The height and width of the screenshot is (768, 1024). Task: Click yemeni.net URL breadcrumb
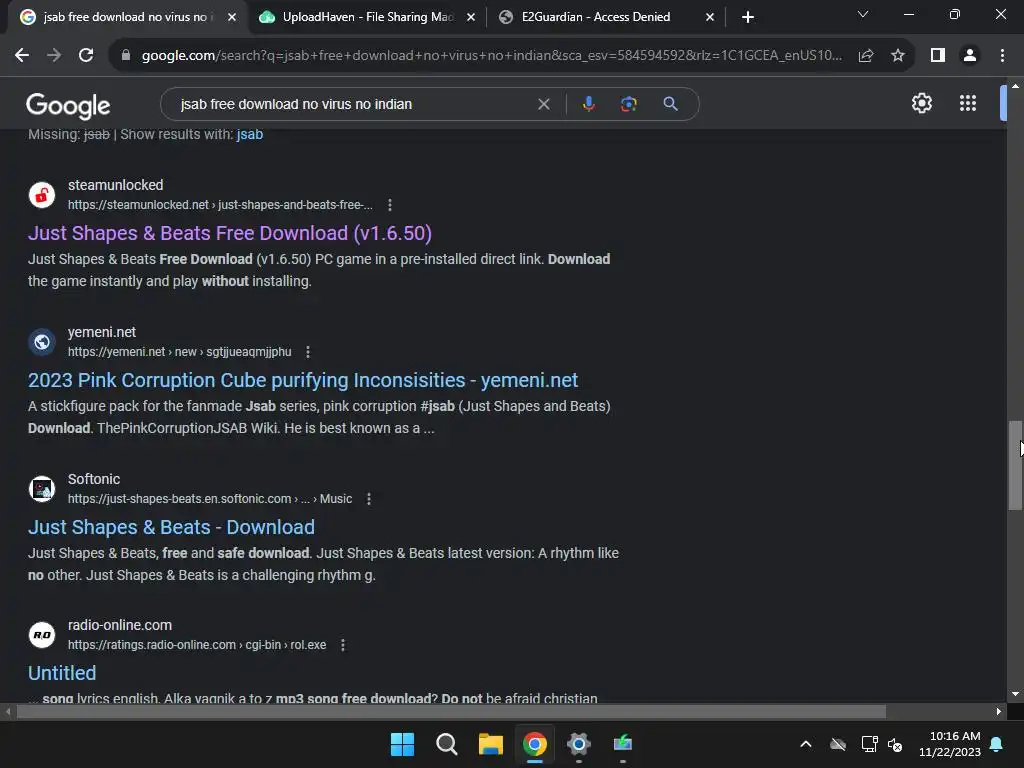tap(180, 352)
